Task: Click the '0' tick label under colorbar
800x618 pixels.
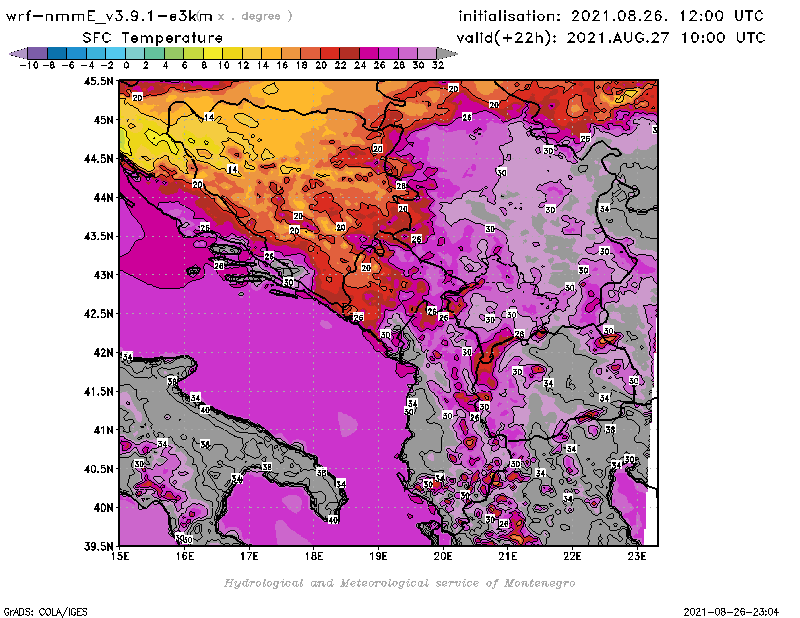Action: pos(126,66)
